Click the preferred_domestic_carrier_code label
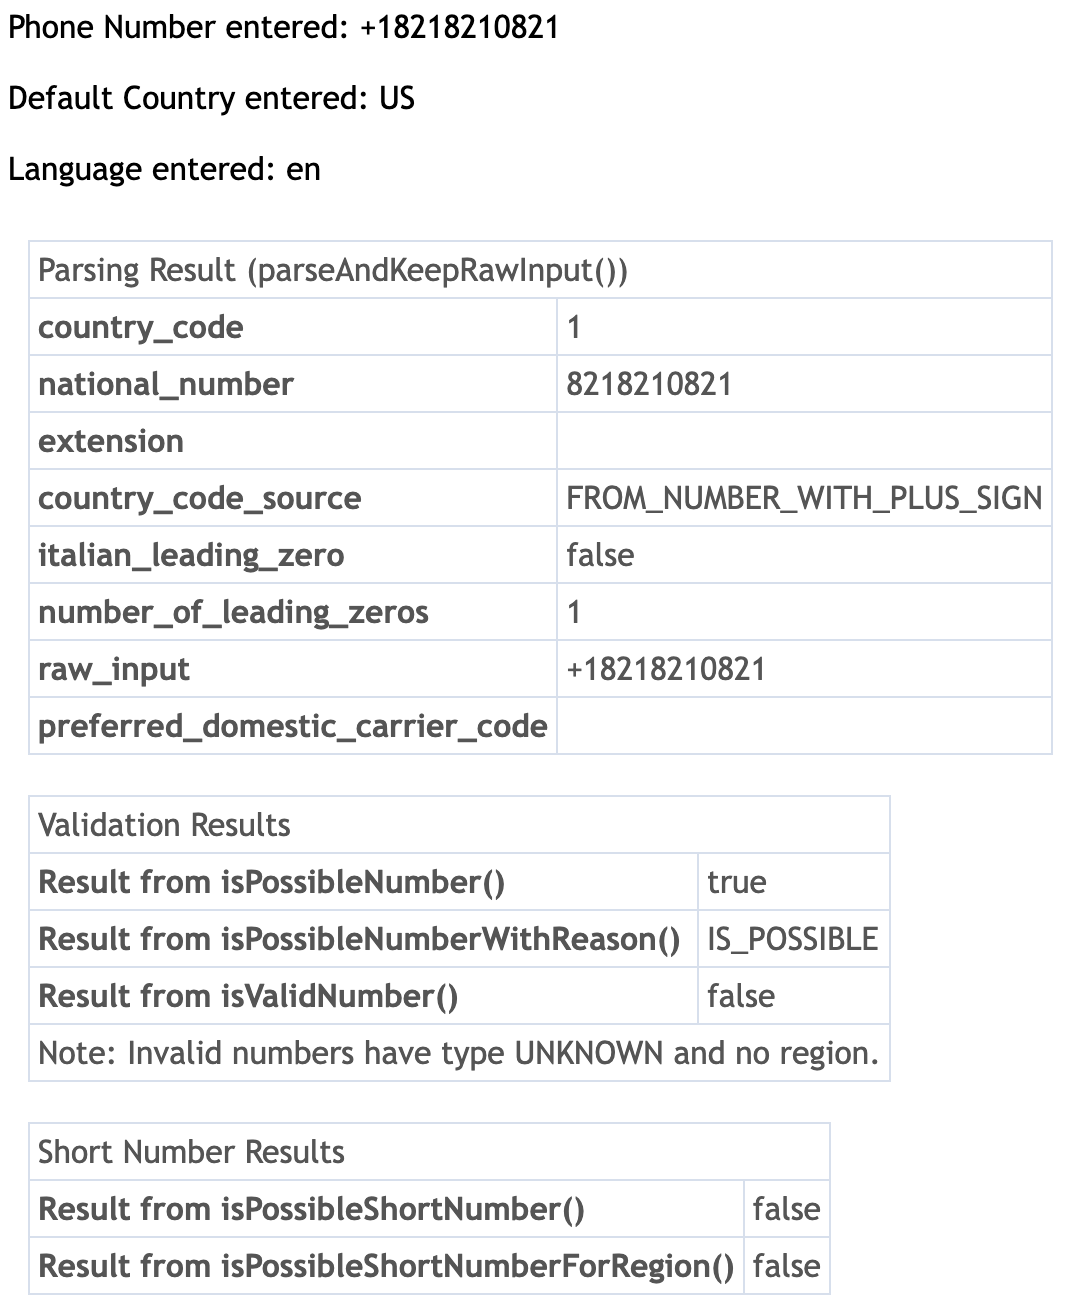Image resolution: width=1066 pixels, height=1308 pixels. coord(292,726)
